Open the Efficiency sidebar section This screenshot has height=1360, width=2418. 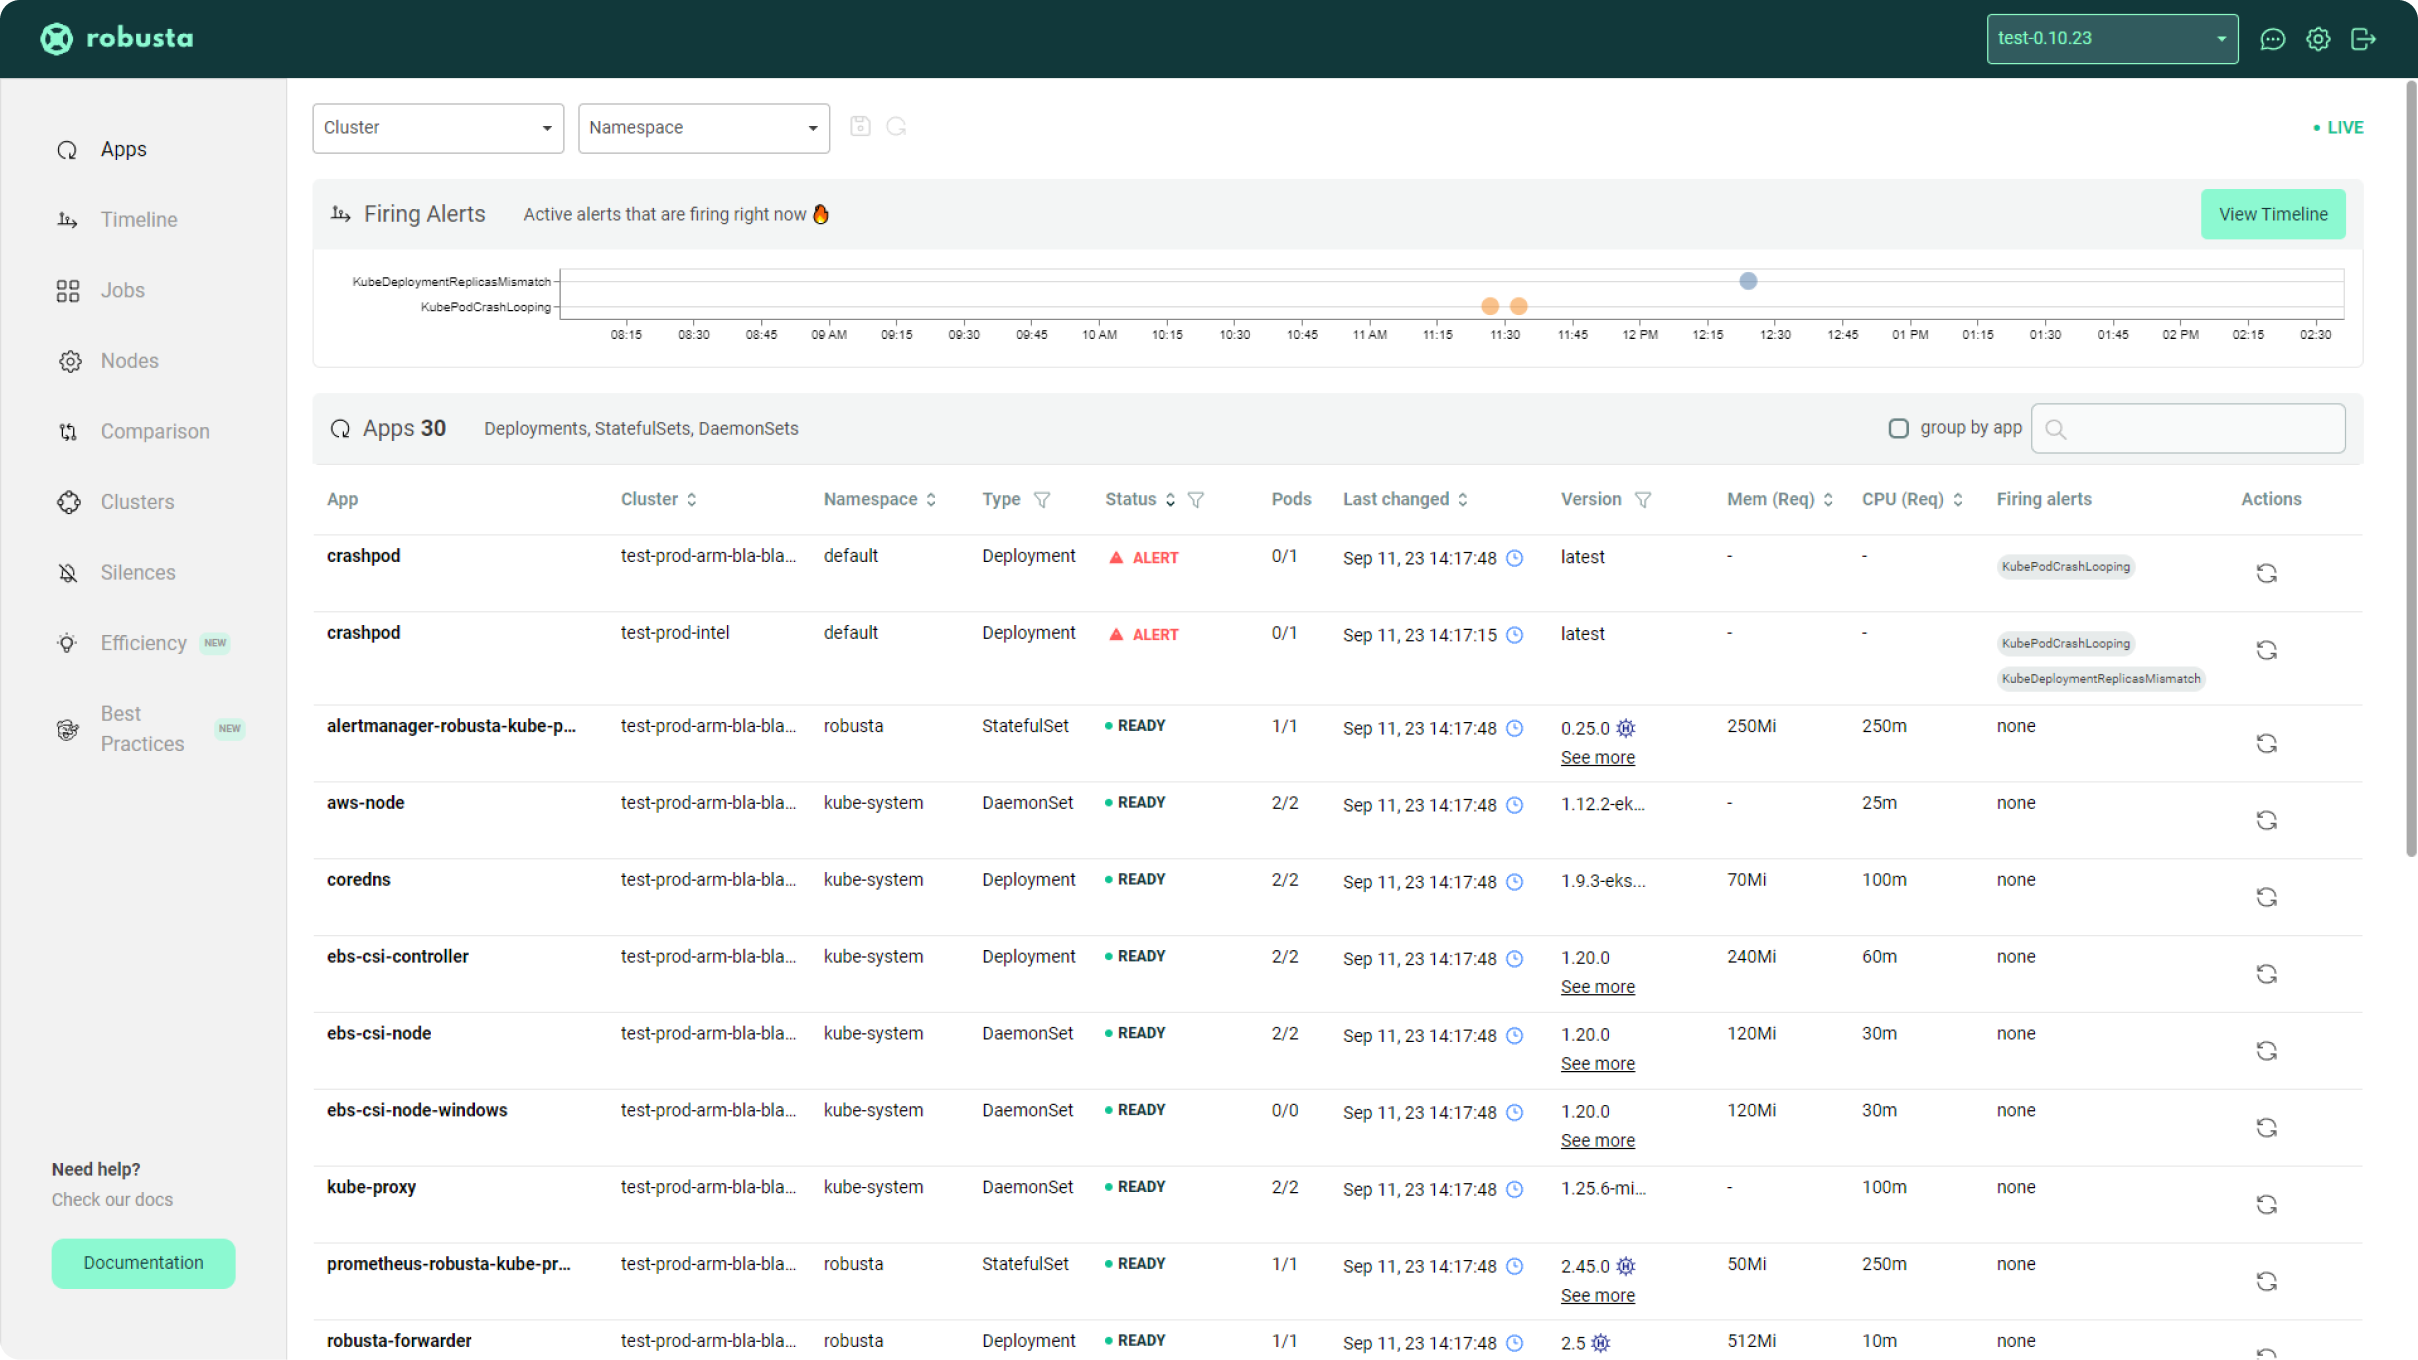[143, 643]
